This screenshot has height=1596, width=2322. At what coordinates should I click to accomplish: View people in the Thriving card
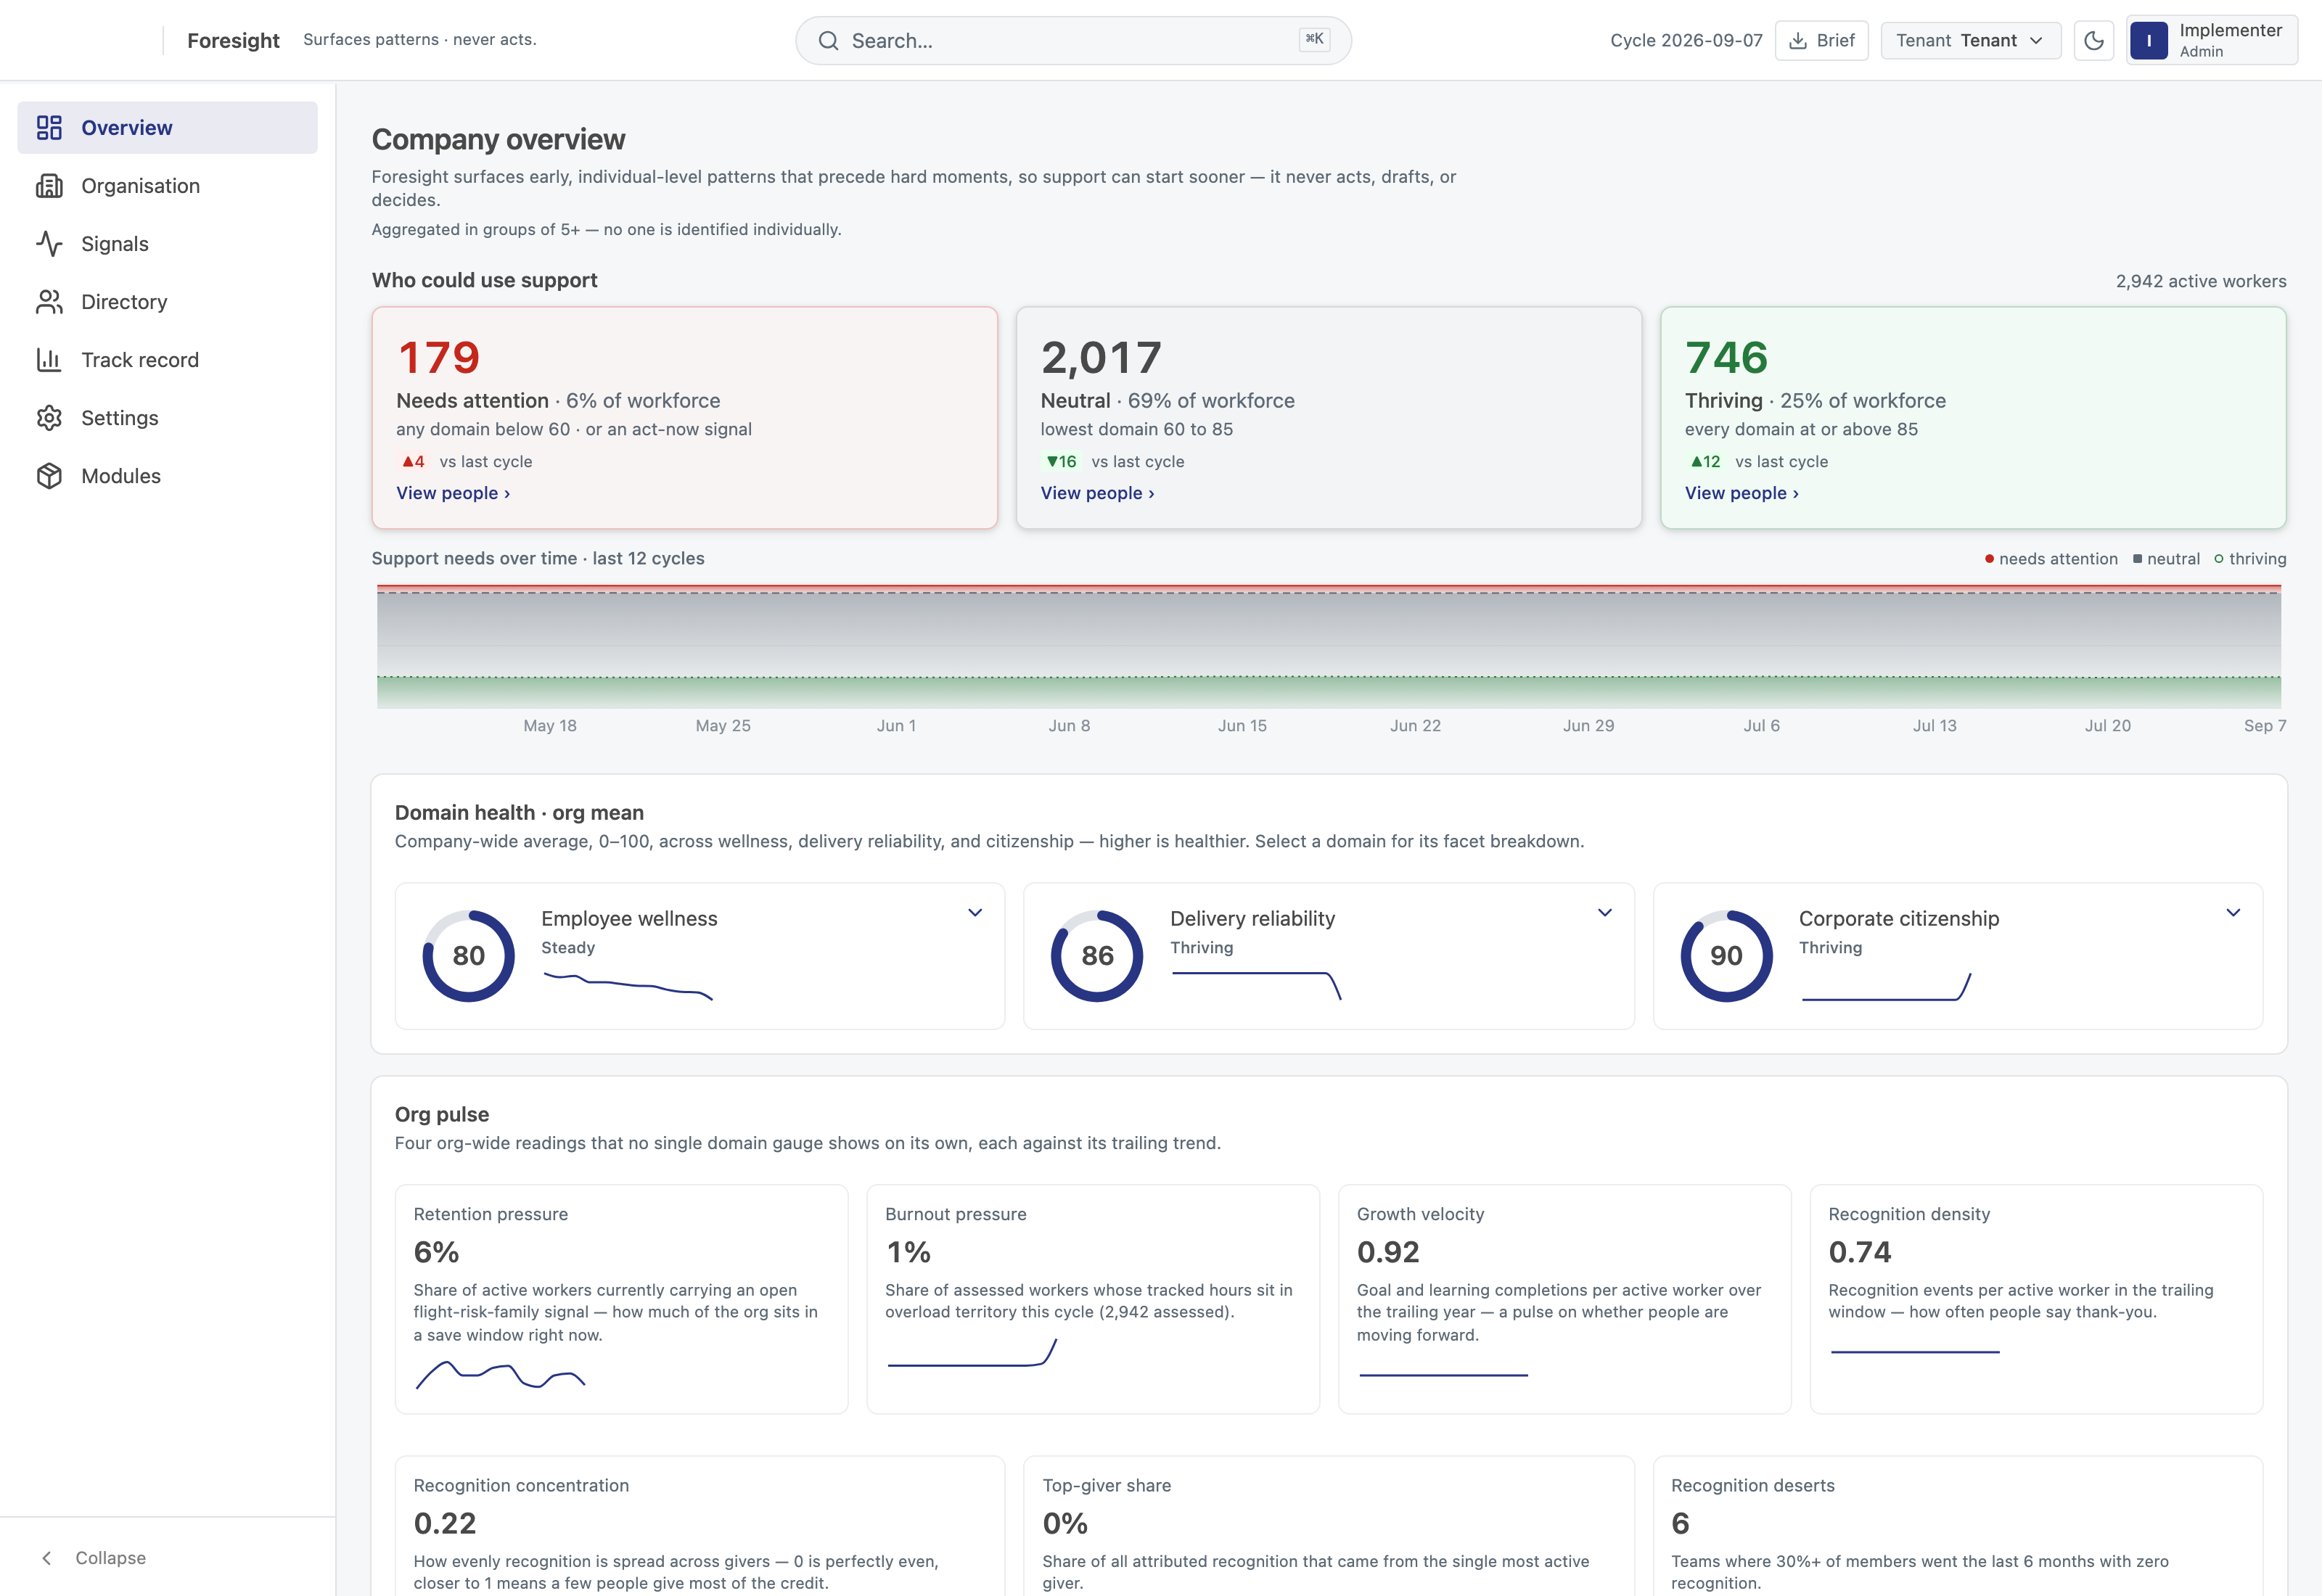tap(1741, 493)
